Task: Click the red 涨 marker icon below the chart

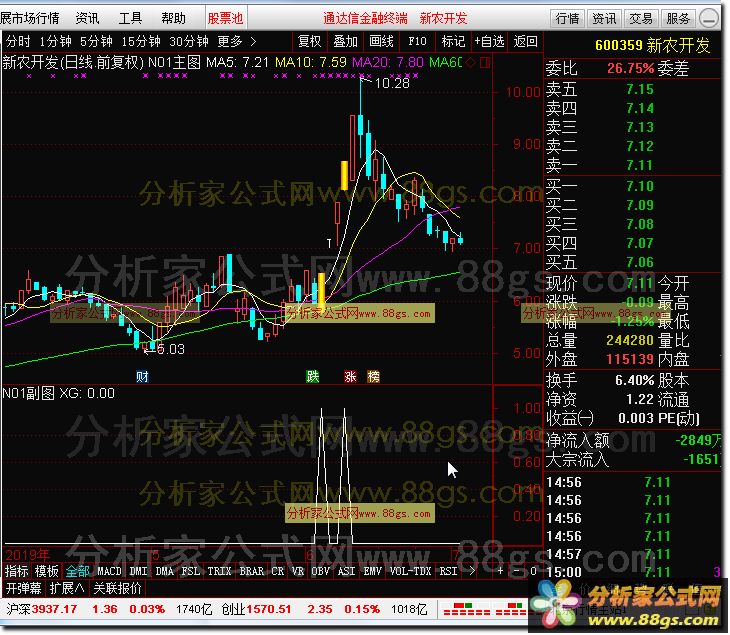Action: [x=350, y=377]
